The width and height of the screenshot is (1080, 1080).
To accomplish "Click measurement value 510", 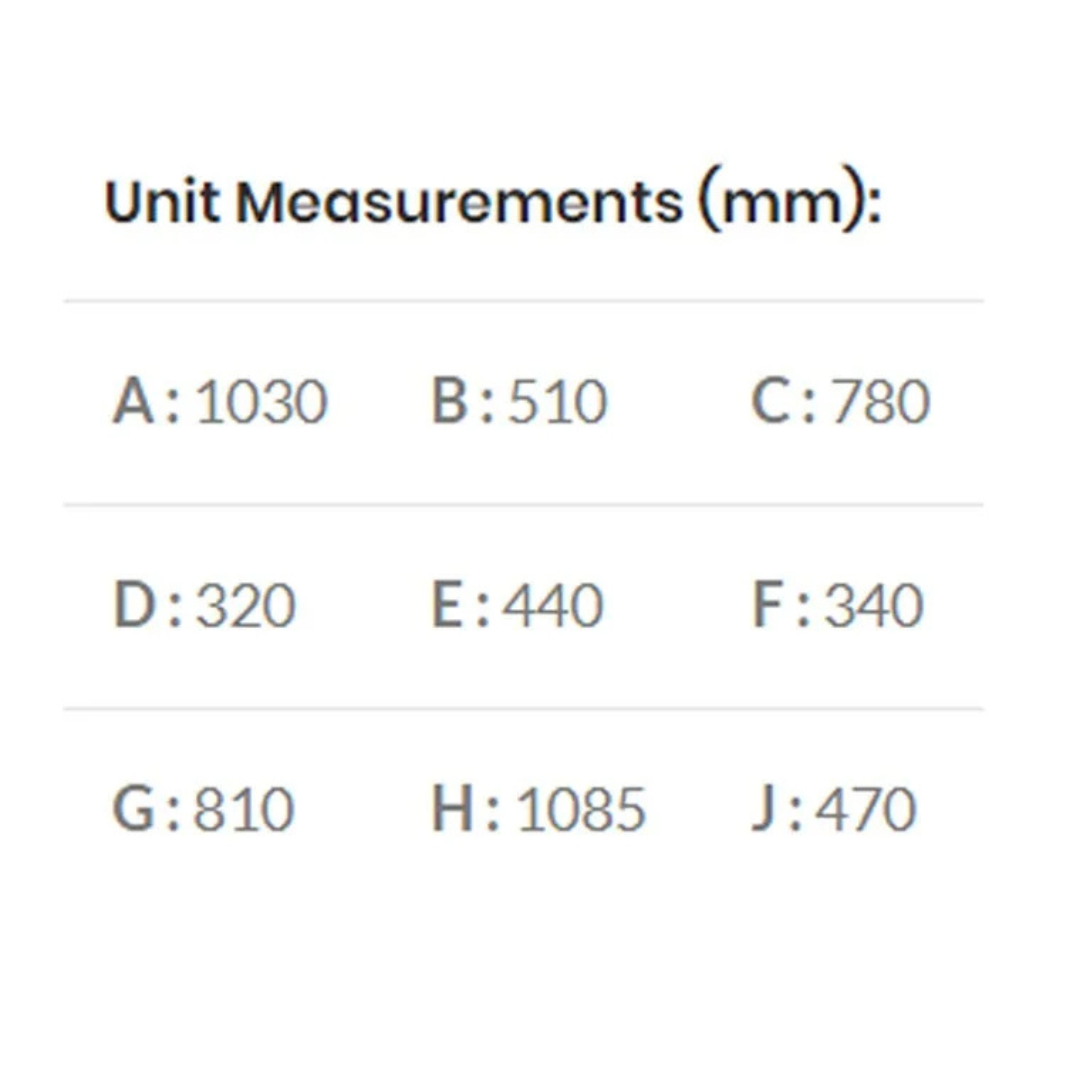I will [x=557, y=402].
